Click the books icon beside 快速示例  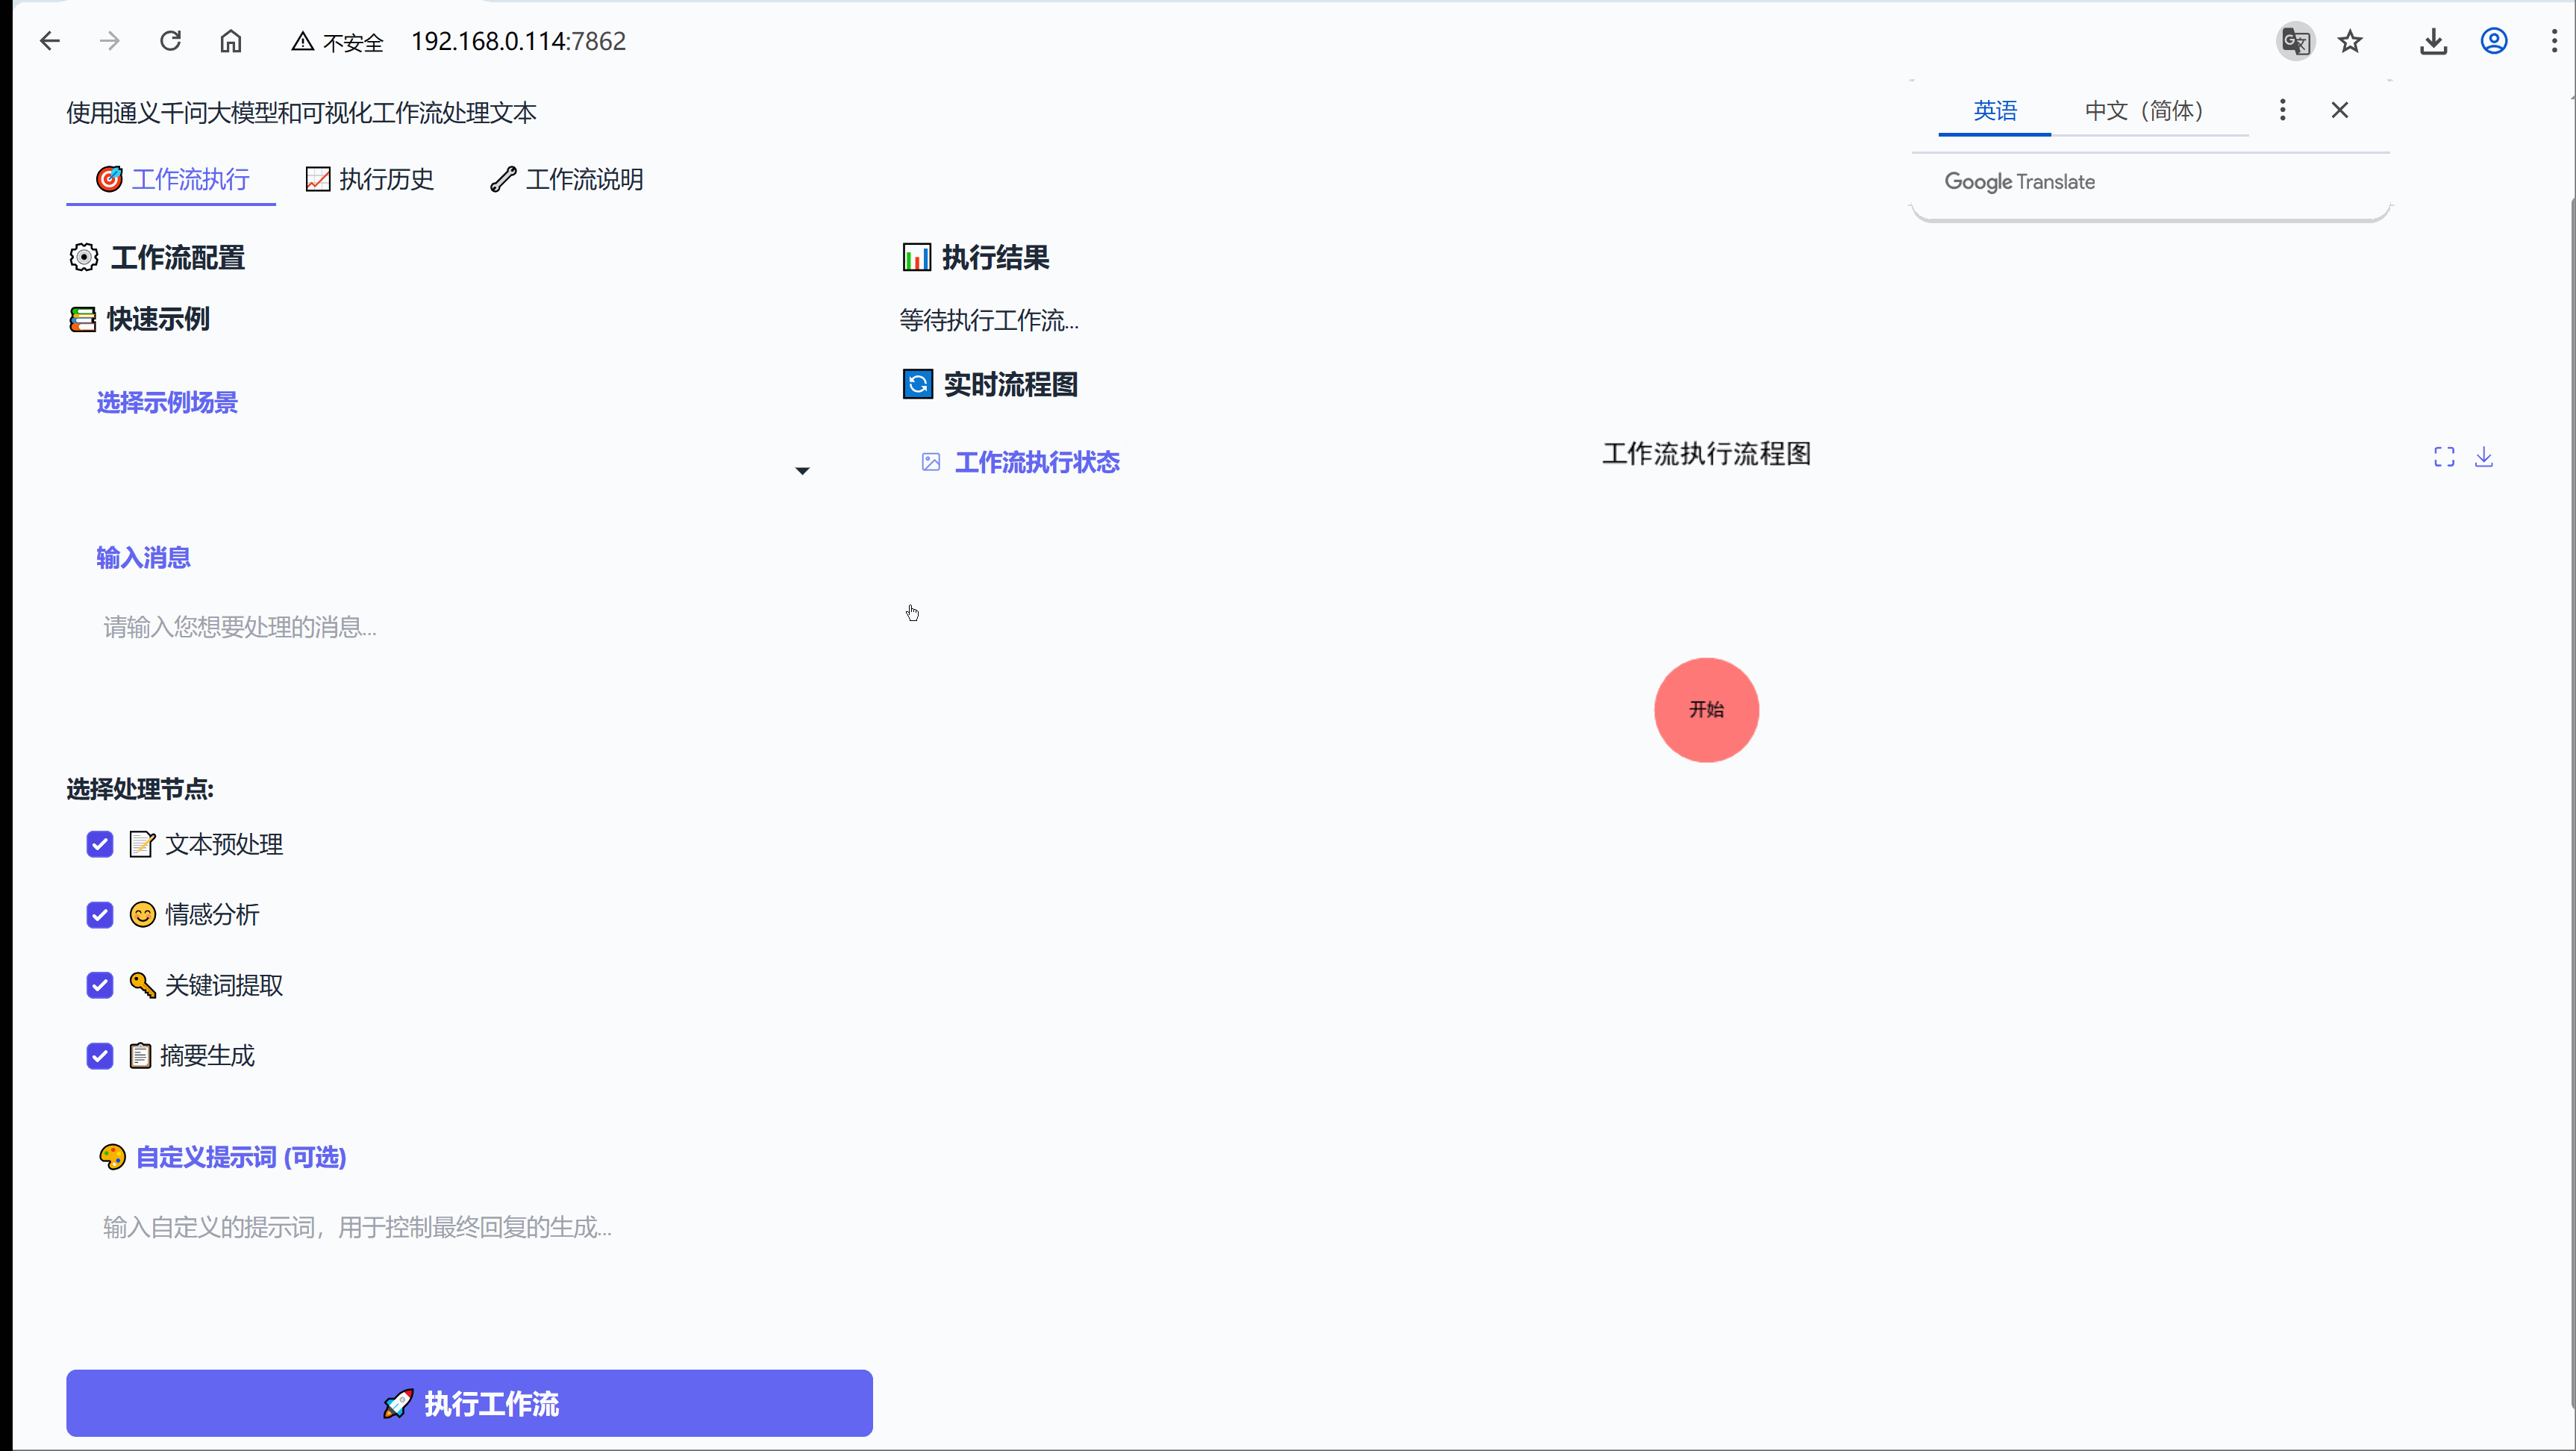[x=83, y=319]
